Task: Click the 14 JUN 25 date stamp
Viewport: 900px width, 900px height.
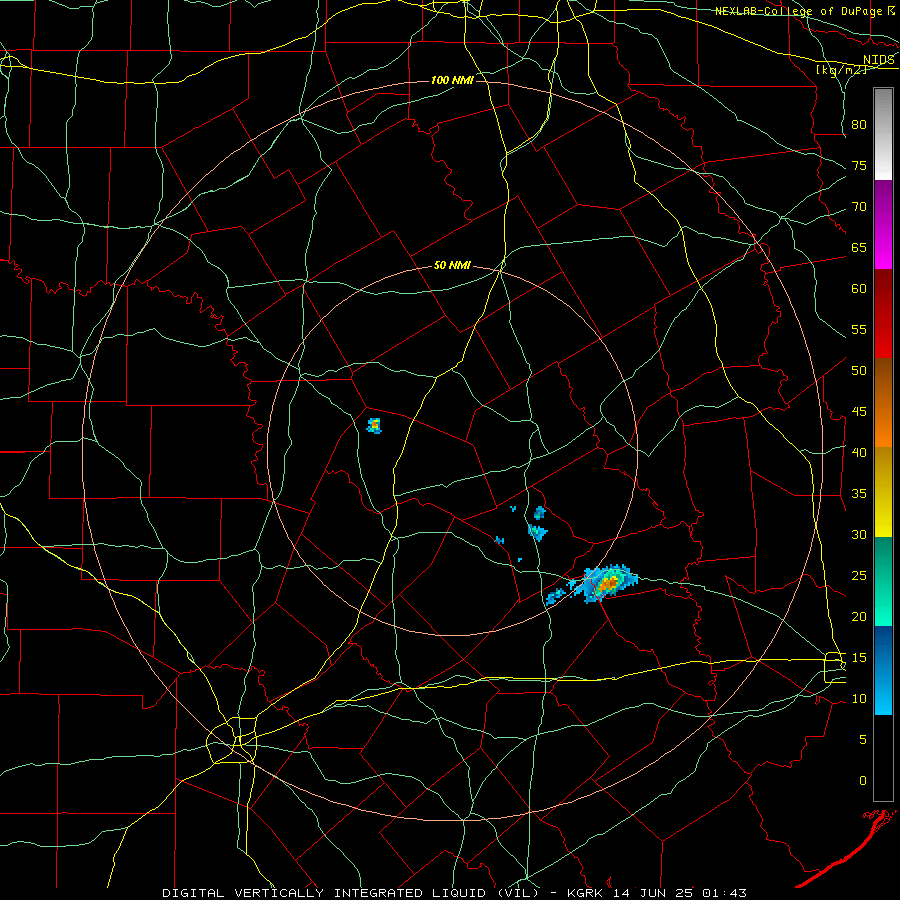Action: point(653,893)
